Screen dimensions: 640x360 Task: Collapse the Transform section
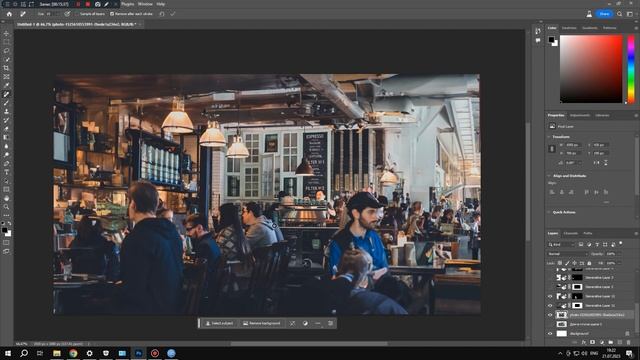pyautogui.click(x=549, y=137)
